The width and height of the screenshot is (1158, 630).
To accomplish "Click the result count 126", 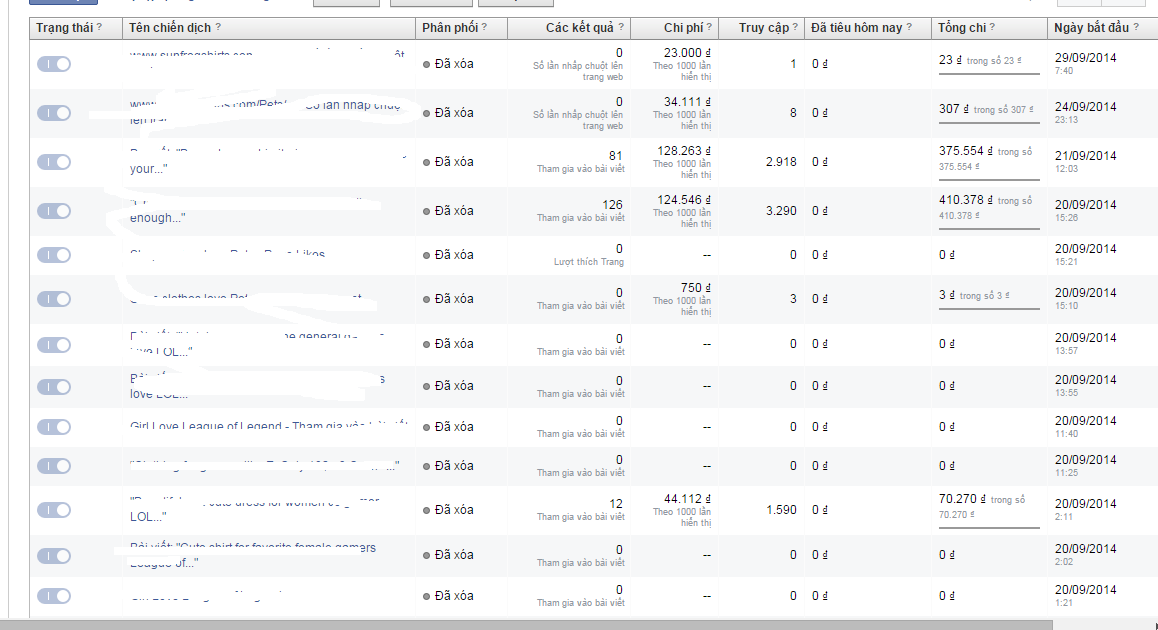I will click(x=612, y=205).
